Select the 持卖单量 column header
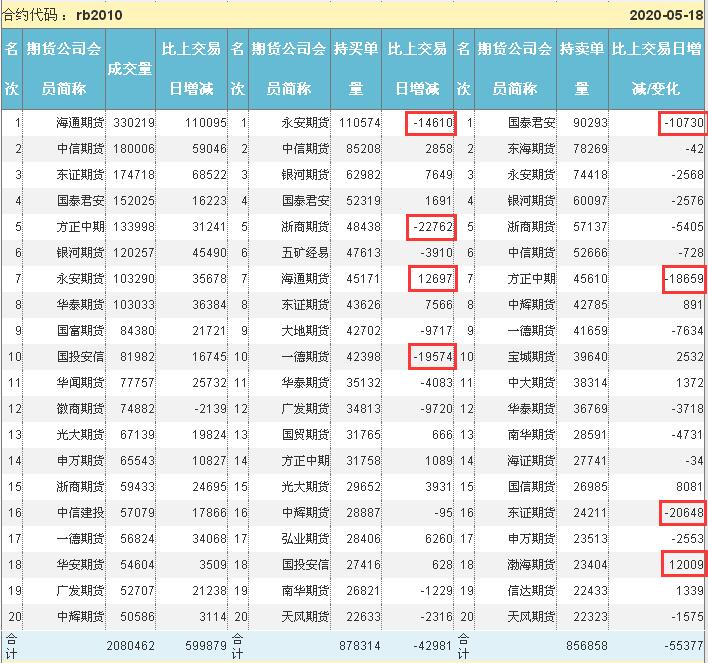The width and height of the screenshot is (708, 663). (582, 68)
